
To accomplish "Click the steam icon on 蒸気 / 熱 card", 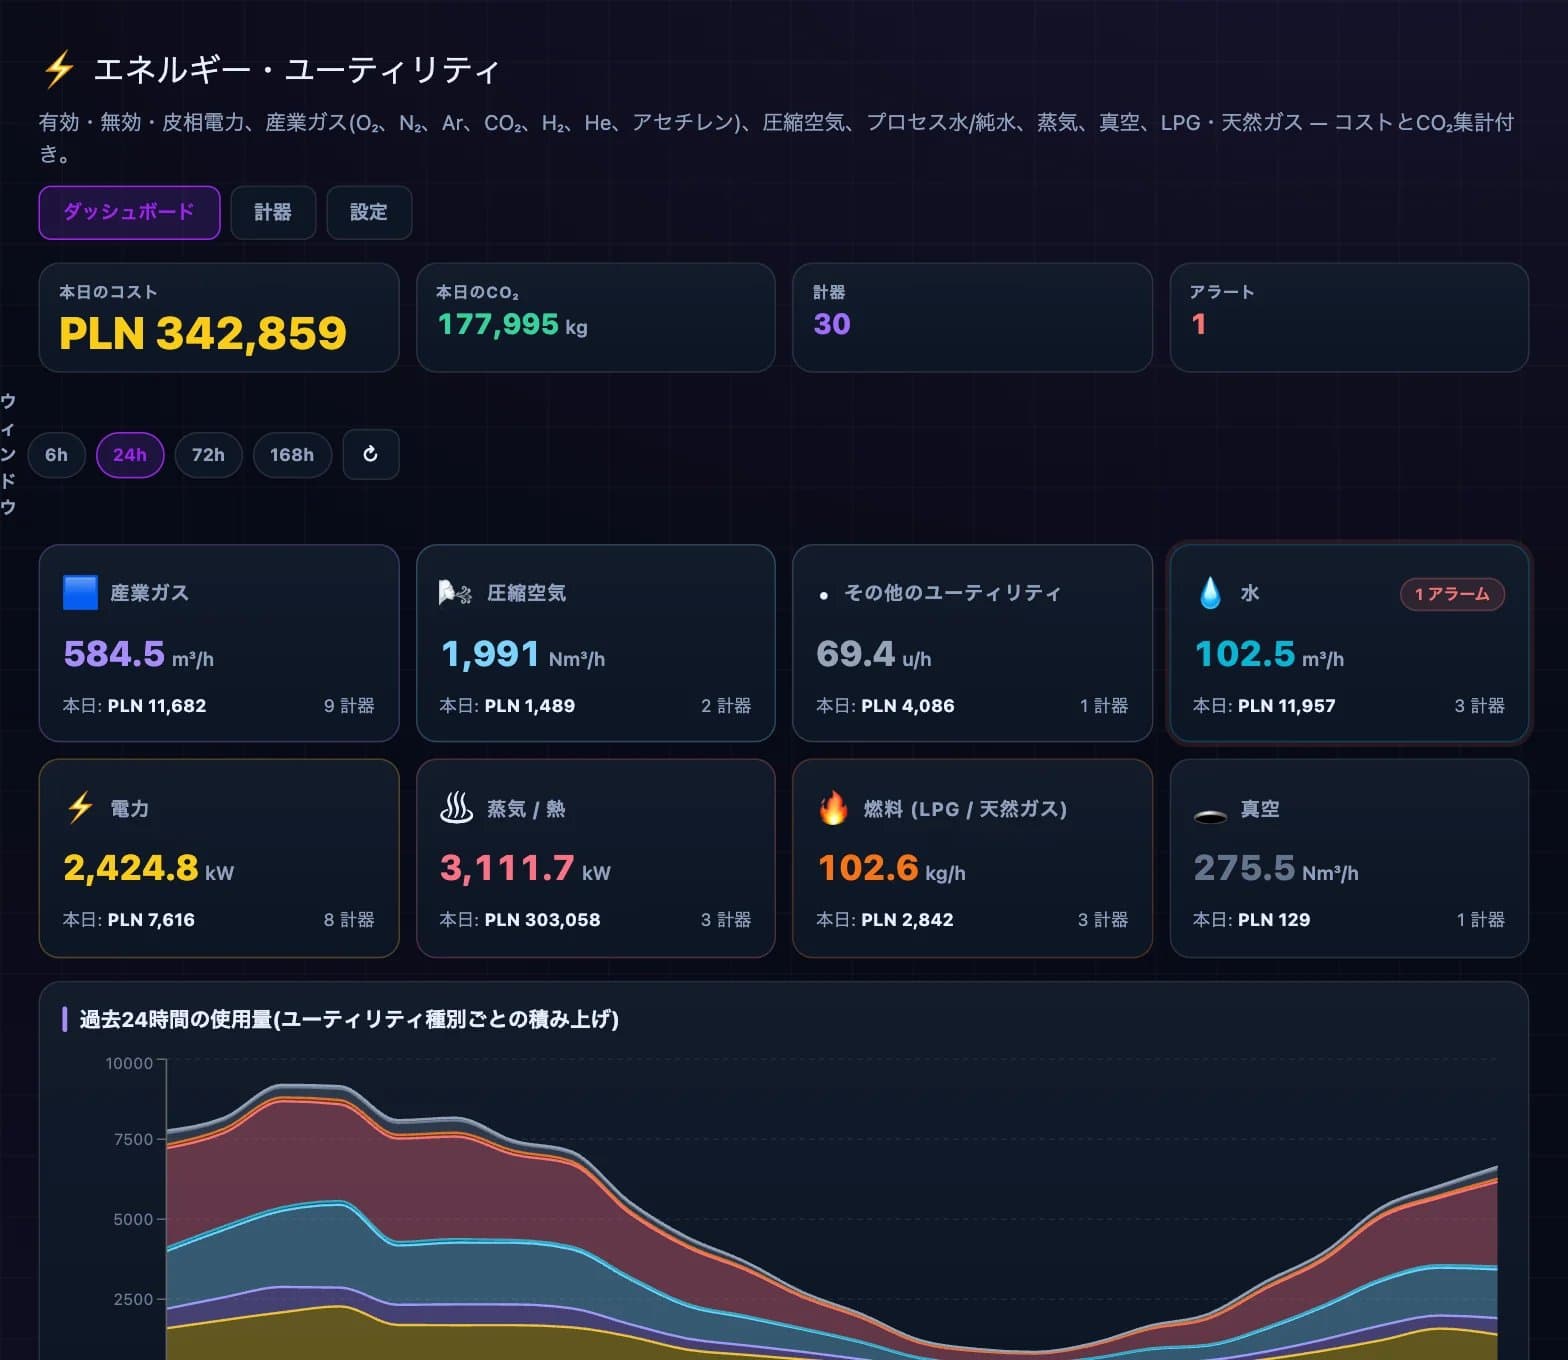I will click(x=456, y=808).
